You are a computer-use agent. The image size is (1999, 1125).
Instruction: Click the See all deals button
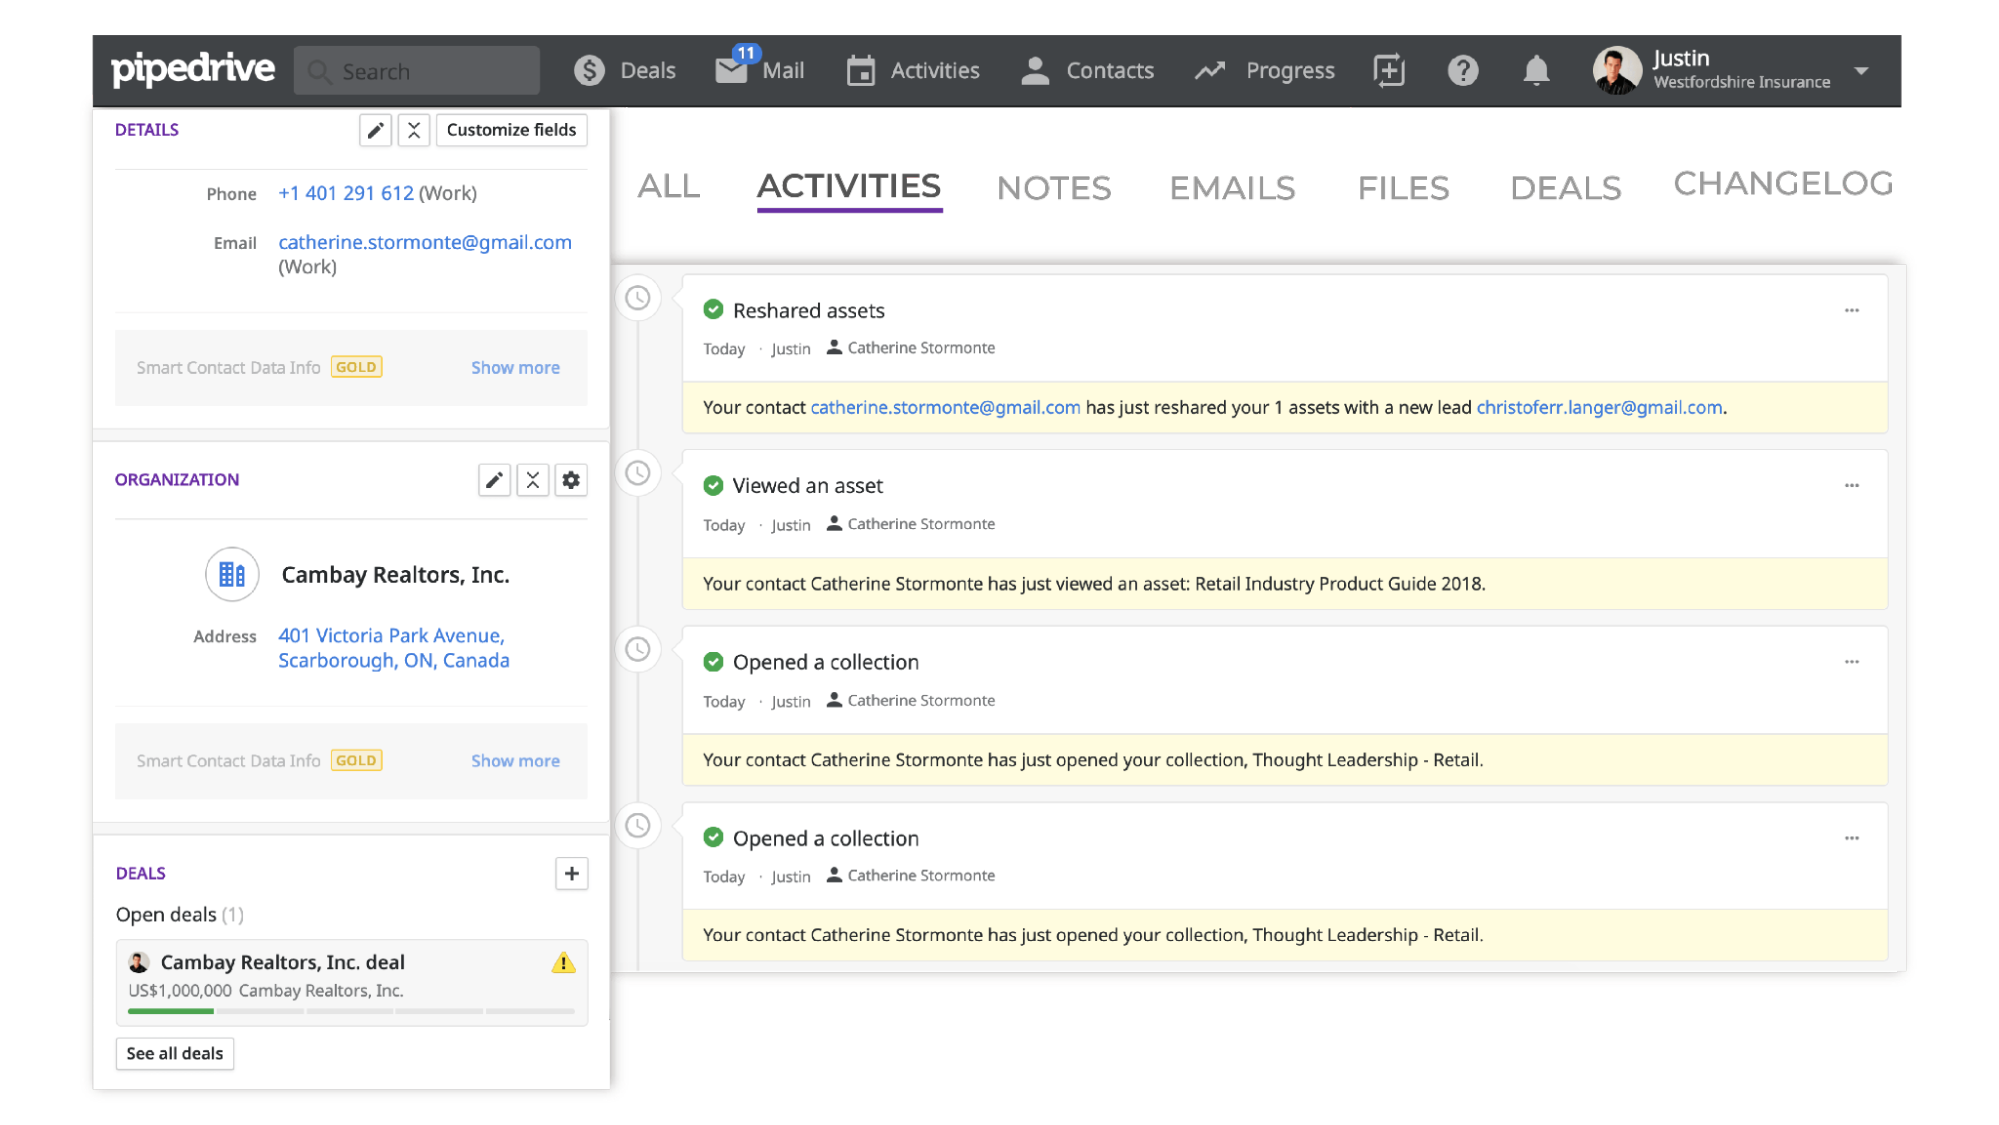pos(175,1053)
